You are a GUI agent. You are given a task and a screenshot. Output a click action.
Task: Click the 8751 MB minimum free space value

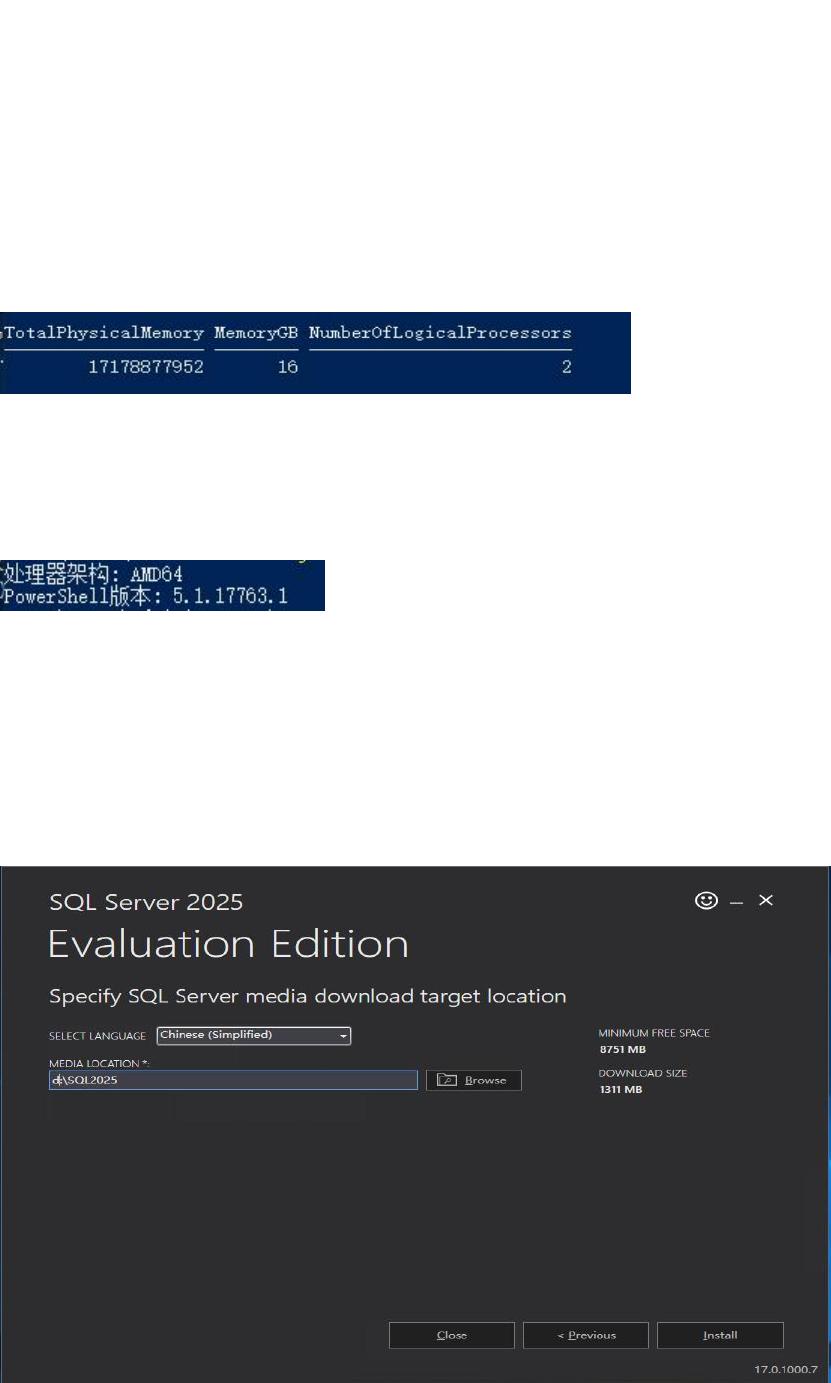coord(622,1049)
